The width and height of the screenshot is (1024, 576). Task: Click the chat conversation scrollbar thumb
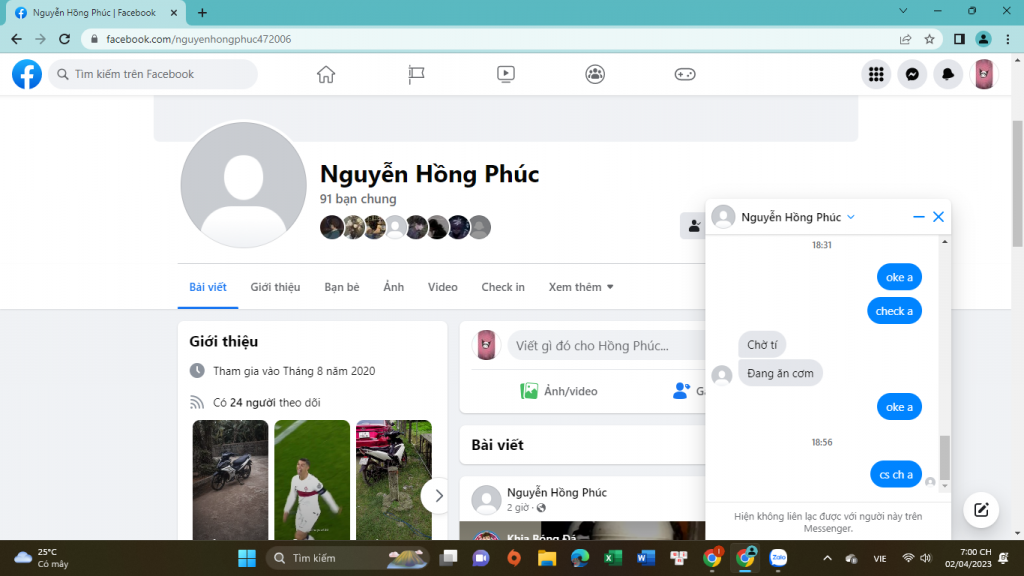pos(945,457)
